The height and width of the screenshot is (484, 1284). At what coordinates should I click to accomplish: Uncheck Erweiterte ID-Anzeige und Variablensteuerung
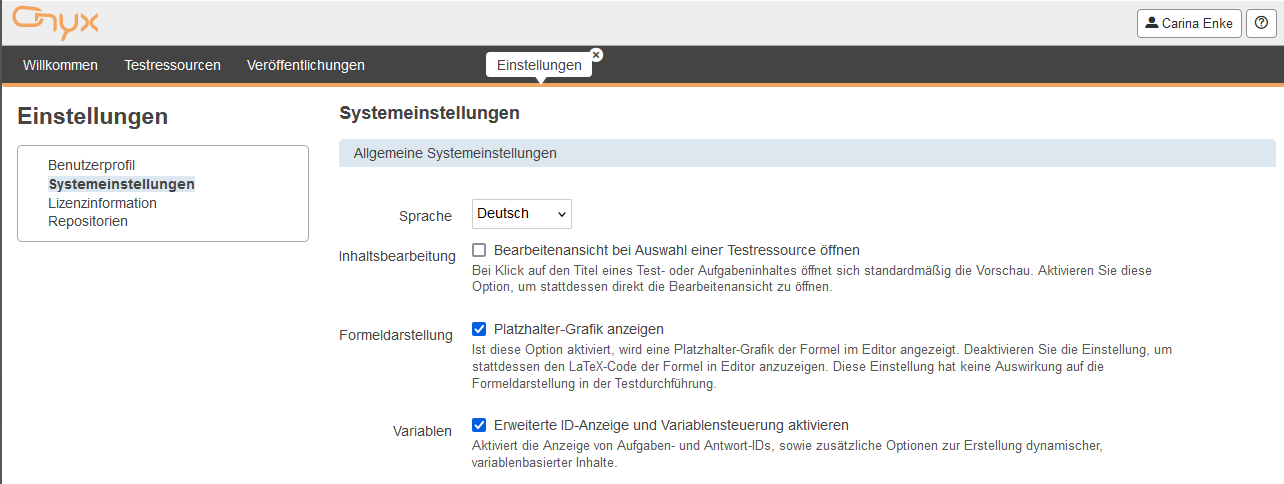[x=479, y=425]
